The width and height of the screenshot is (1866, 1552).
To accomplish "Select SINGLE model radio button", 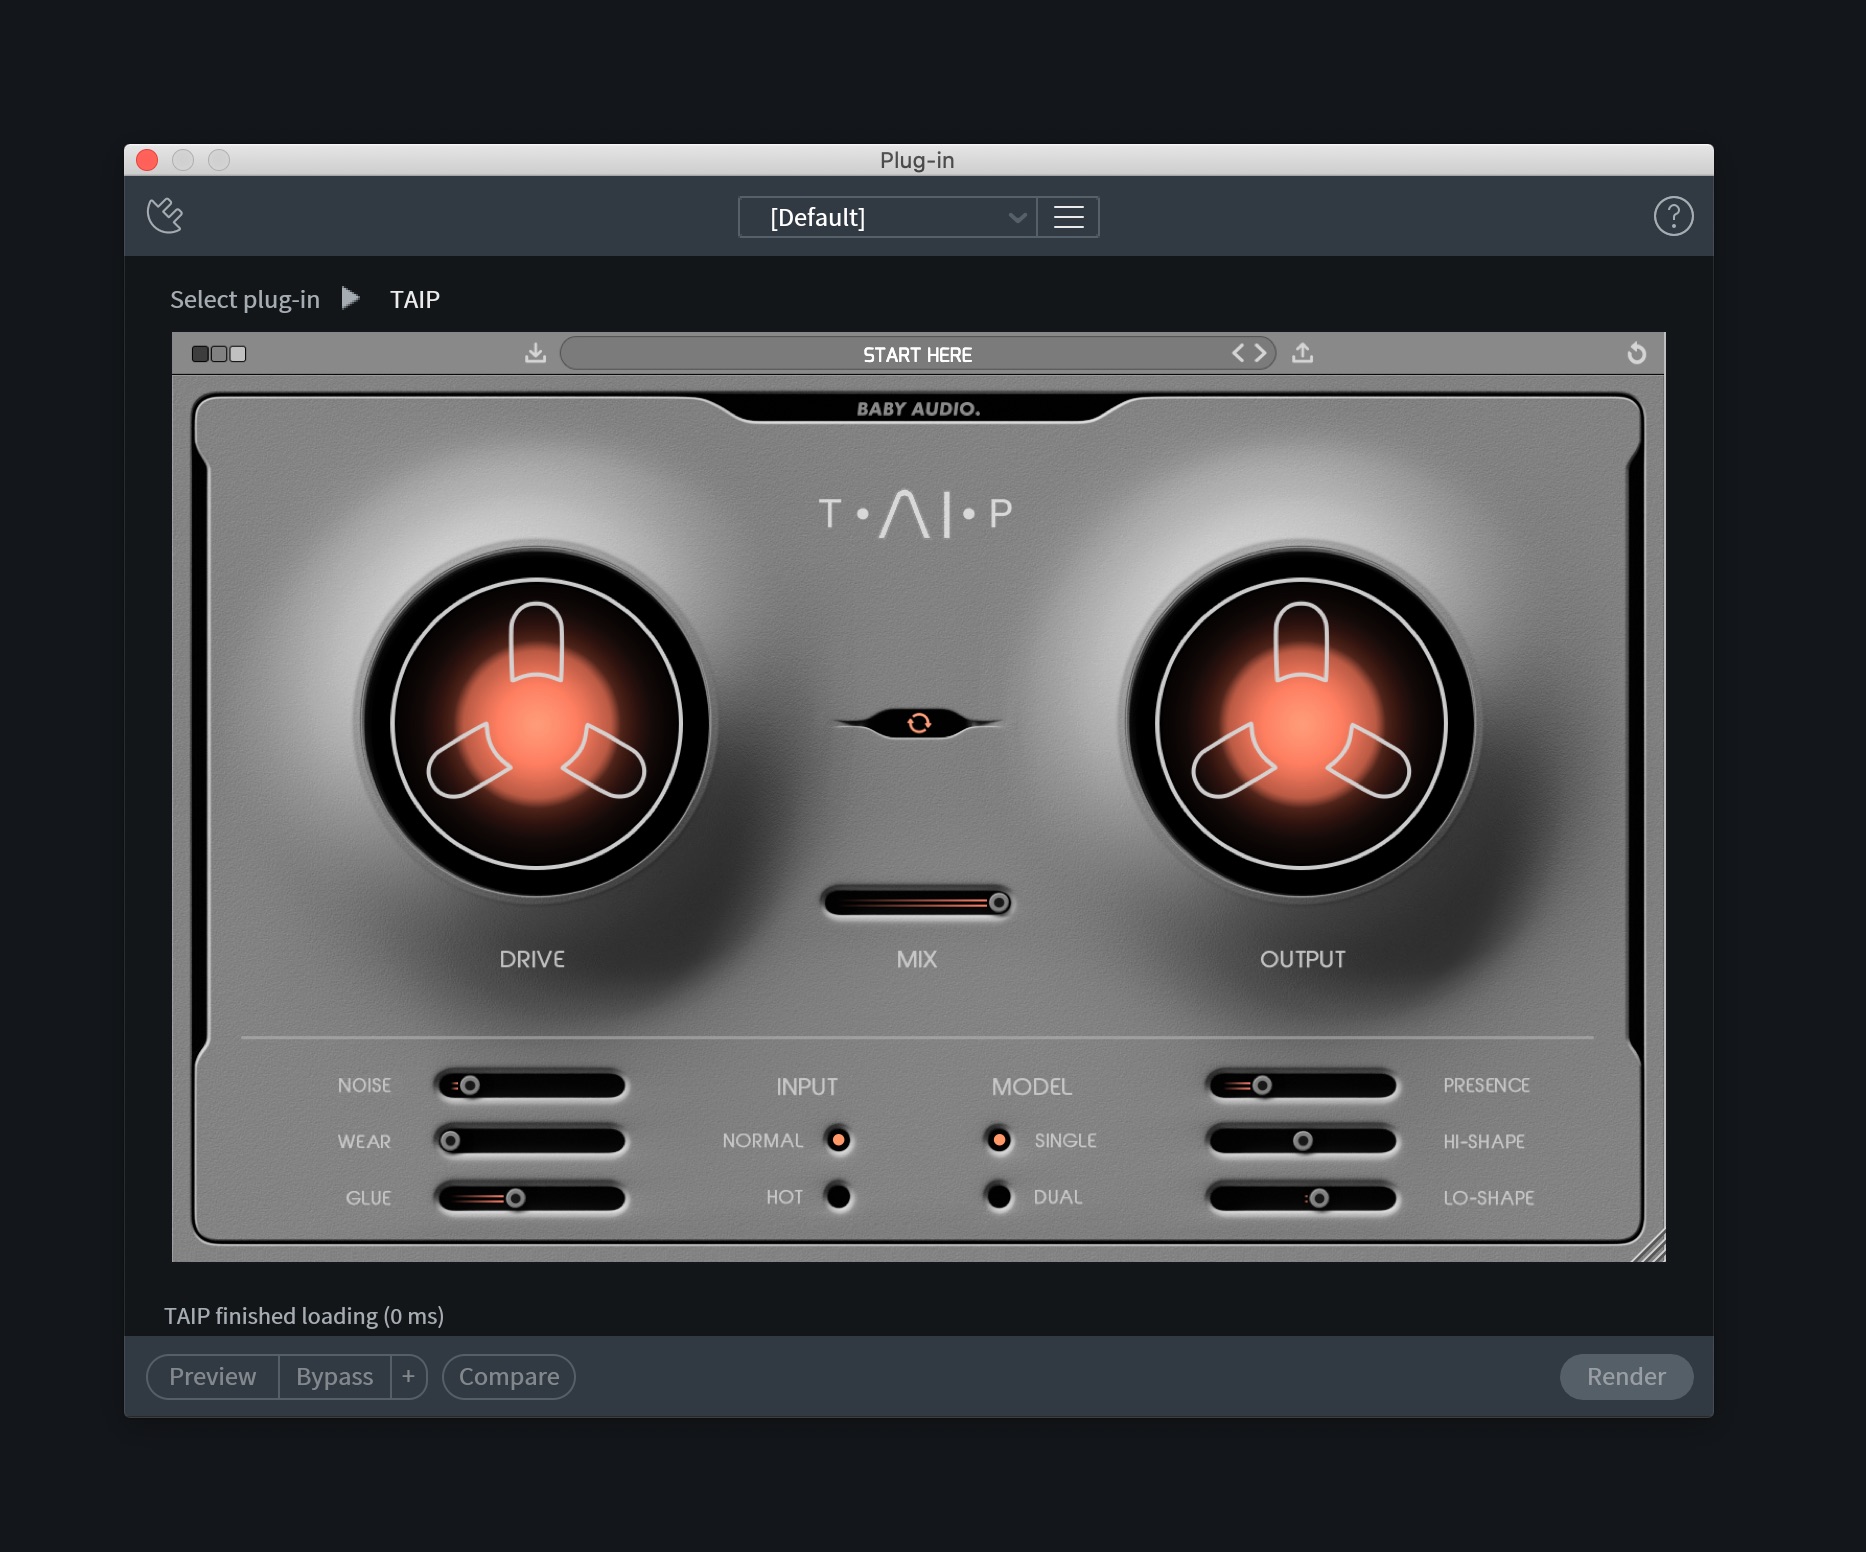I will (x=998, y=1140).
